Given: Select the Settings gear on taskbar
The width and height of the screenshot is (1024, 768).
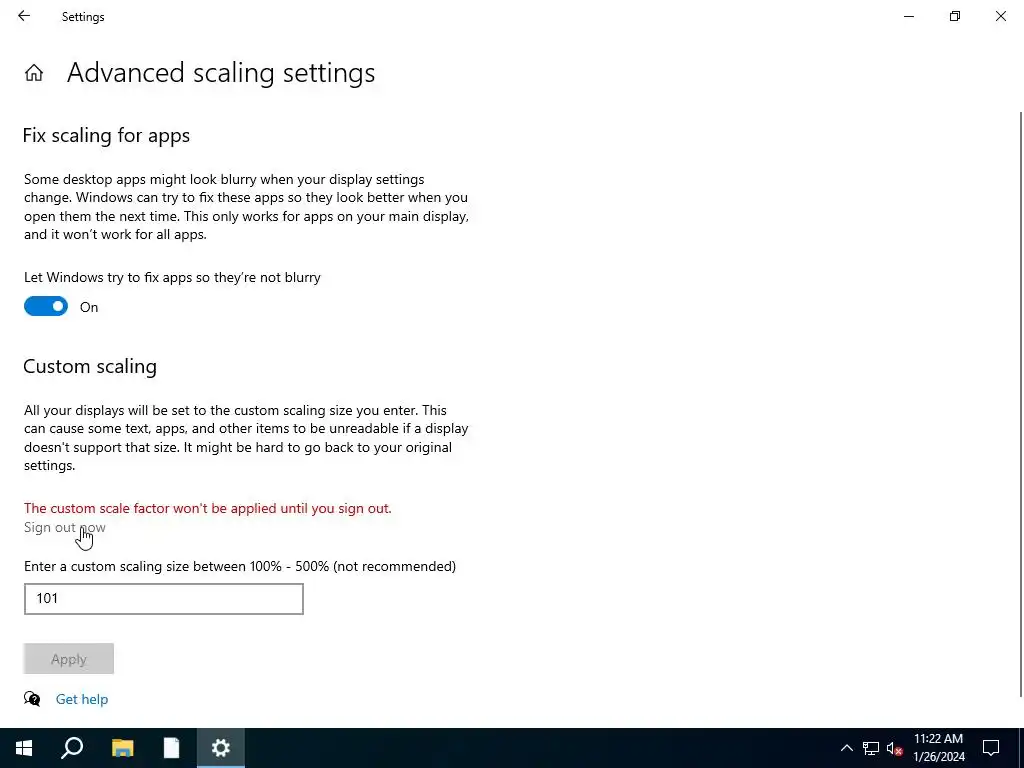Looking at the screenshot, I should tap(221, 748).
